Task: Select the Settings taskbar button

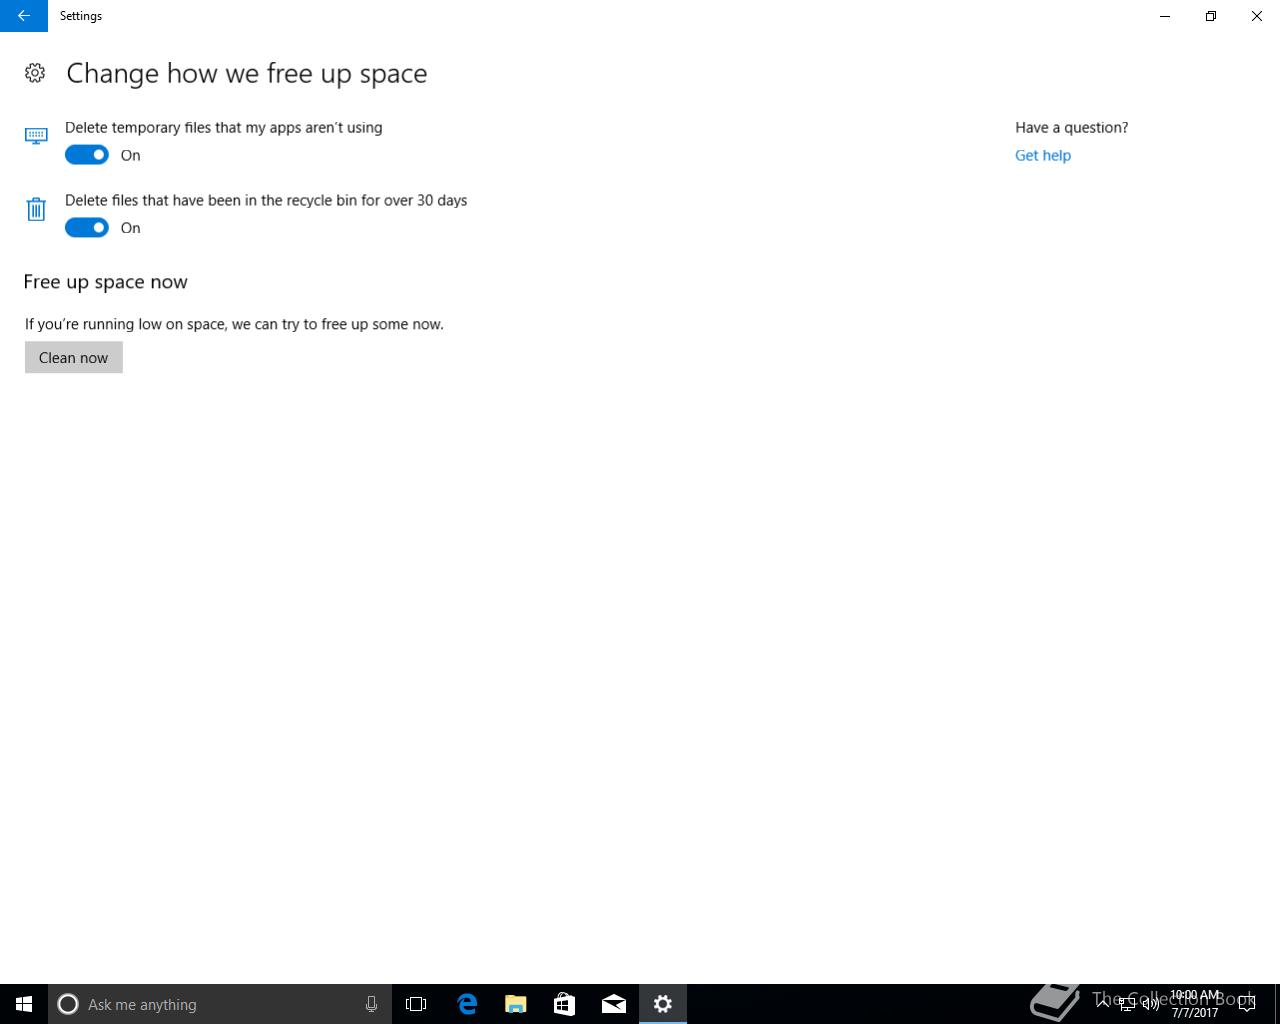Action: pos(663,1004)
